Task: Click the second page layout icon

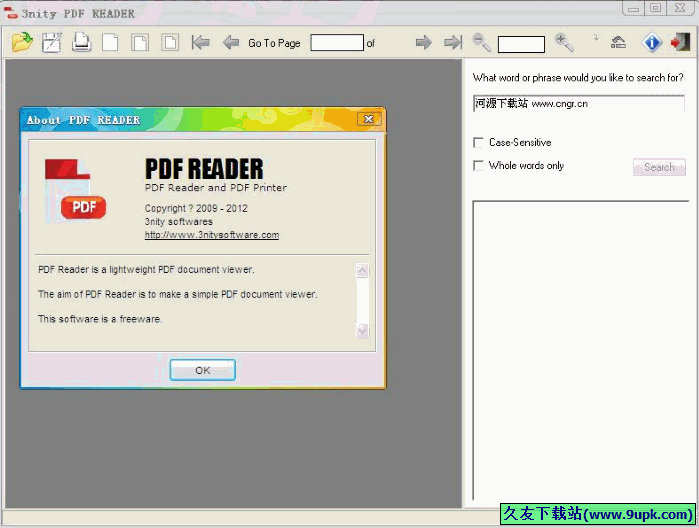Action: click(x=140, y=43)
